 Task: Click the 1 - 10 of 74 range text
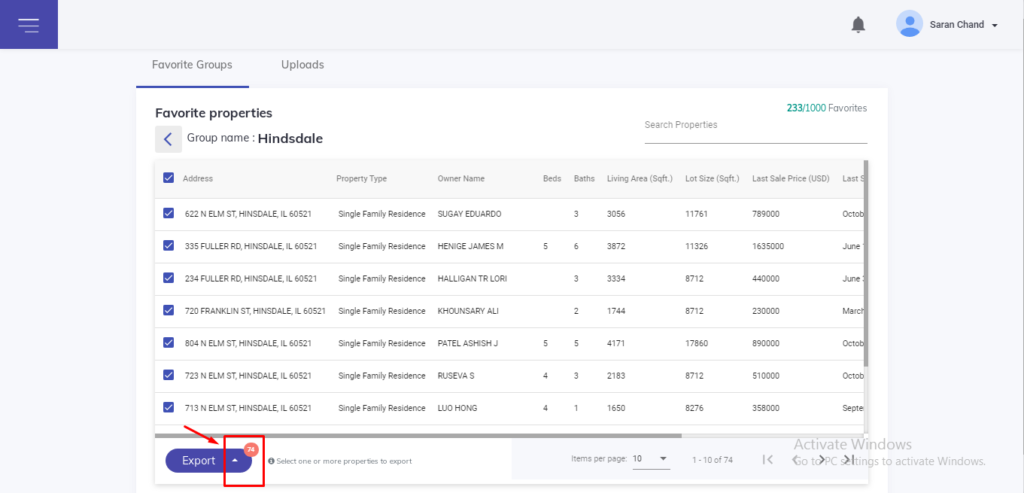(x=712, y=460)
